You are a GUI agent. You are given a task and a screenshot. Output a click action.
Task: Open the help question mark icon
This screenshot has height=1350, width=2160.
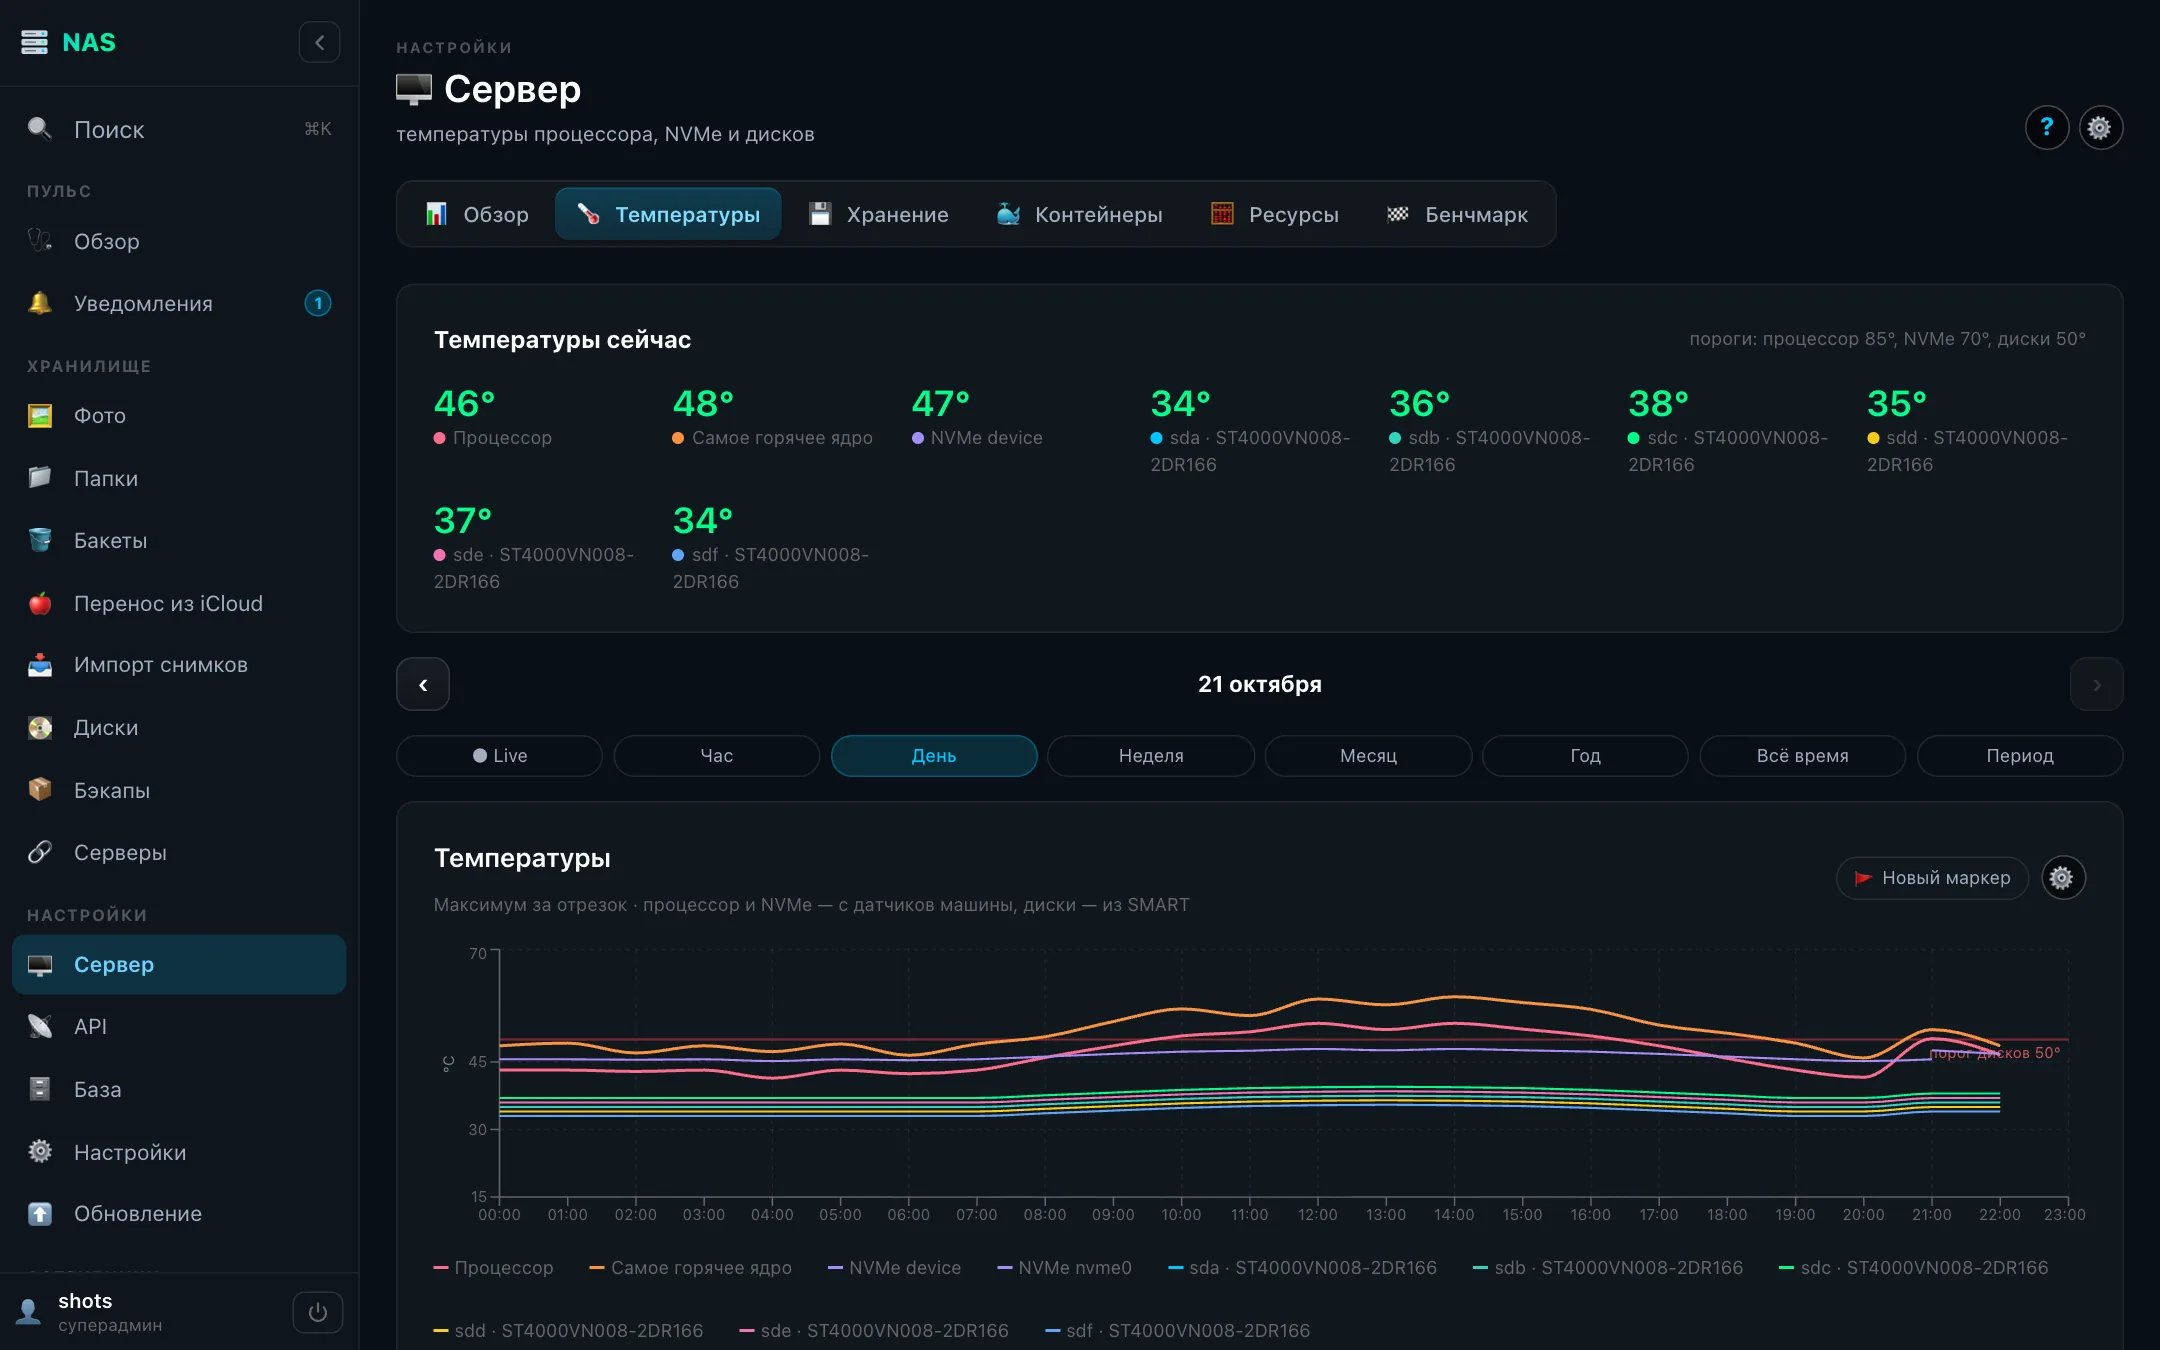[2046, 127]
